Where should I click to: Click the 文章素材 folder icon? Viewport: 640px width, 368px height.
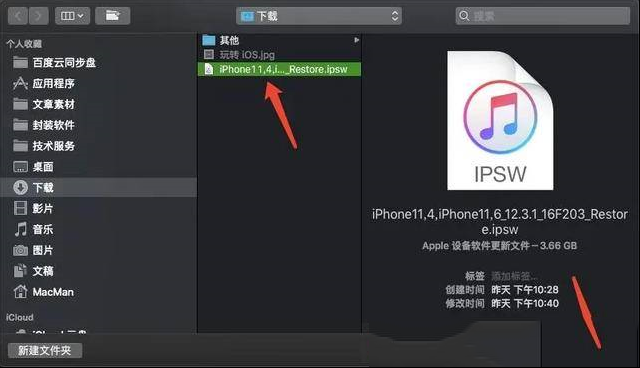click(20, 104)
